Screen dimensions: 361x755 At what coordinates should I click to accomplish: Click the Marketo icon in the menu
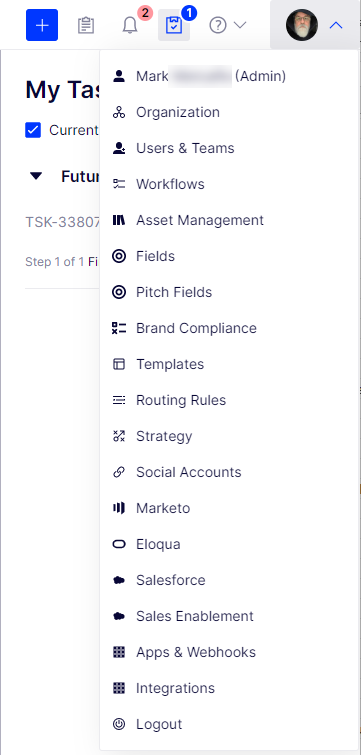[119, 508]
